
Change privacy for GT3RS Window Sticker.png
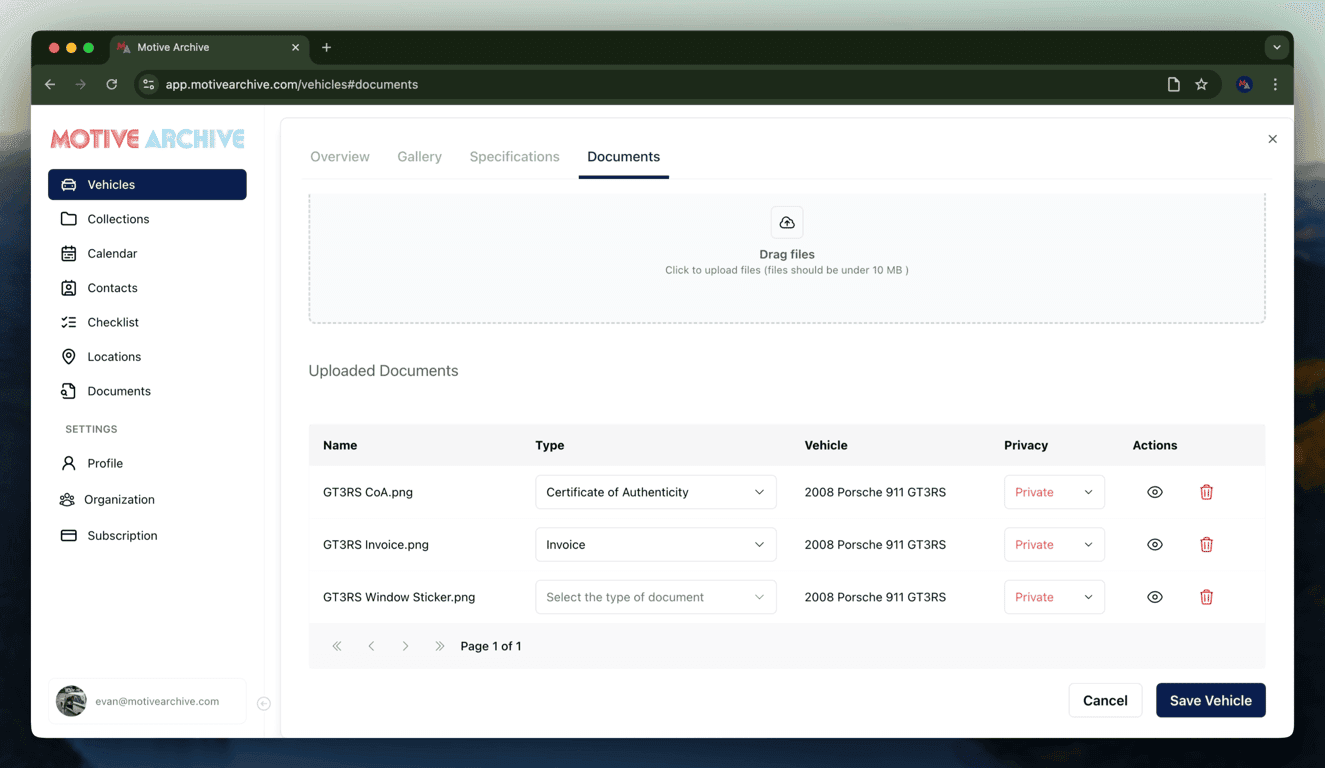1054,597
